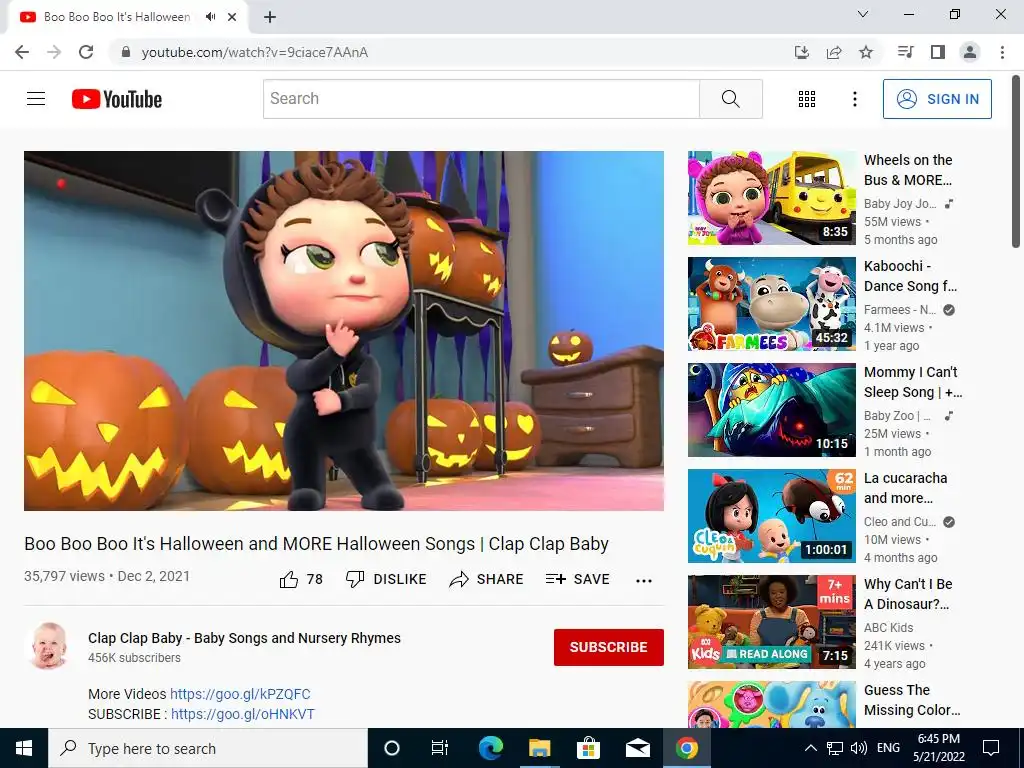Open Why Can't I Be A Dinosaur thumbnail
The image size is (1024, 768).
tap(771, 622)
